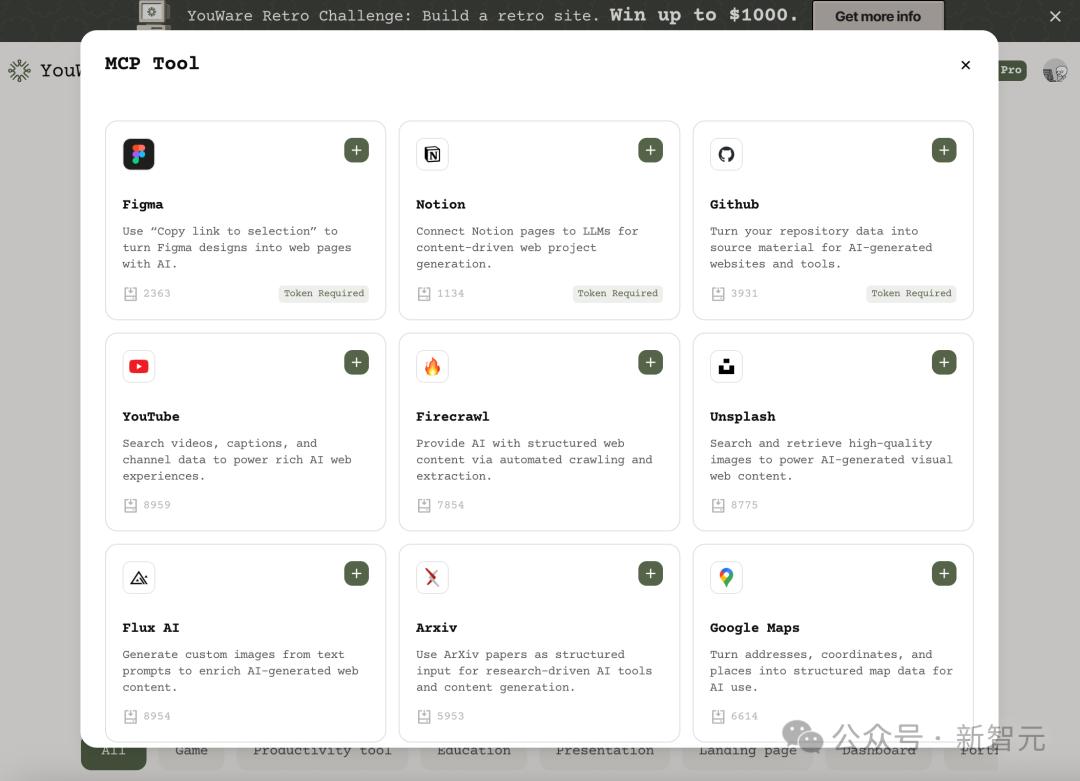Click the Firecrawl flame icon
This screenshot has width=1080, height=781.
[x=432, y=366]
